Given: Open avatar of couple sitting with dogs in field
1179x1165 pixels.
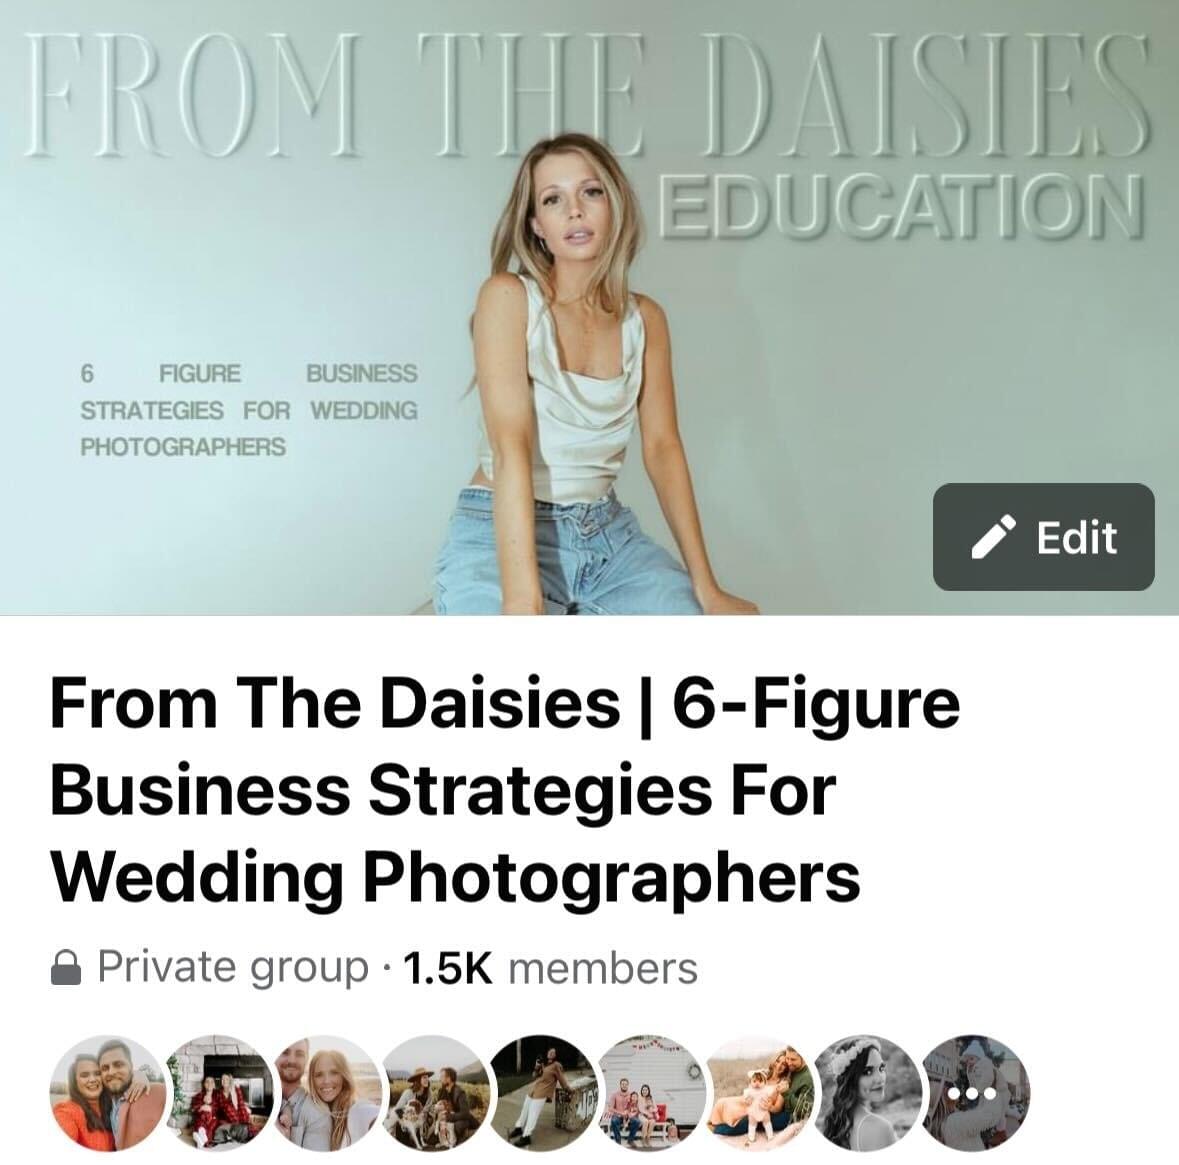Looking at the screenshot, I should point(435,1092).
